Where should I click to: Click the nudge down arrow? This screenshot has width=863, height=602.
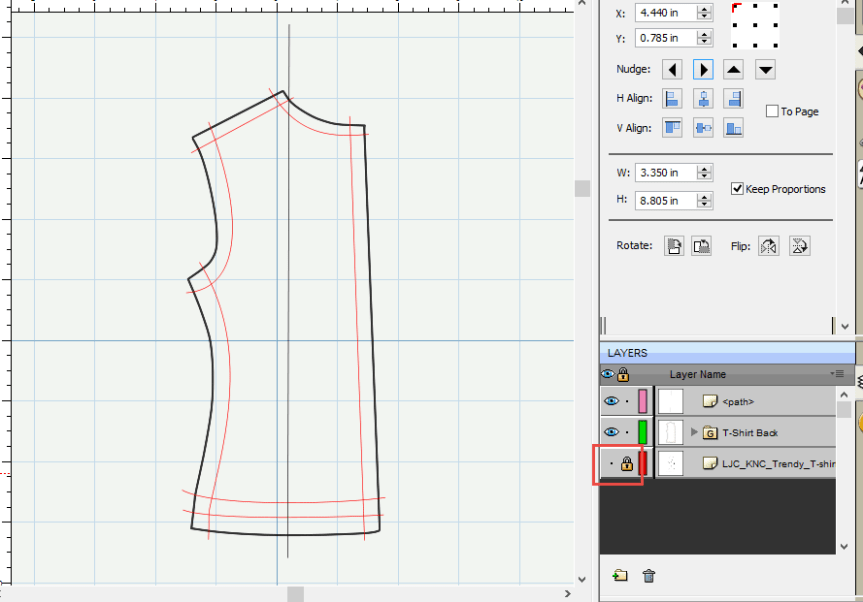click(x=765, y=70)
